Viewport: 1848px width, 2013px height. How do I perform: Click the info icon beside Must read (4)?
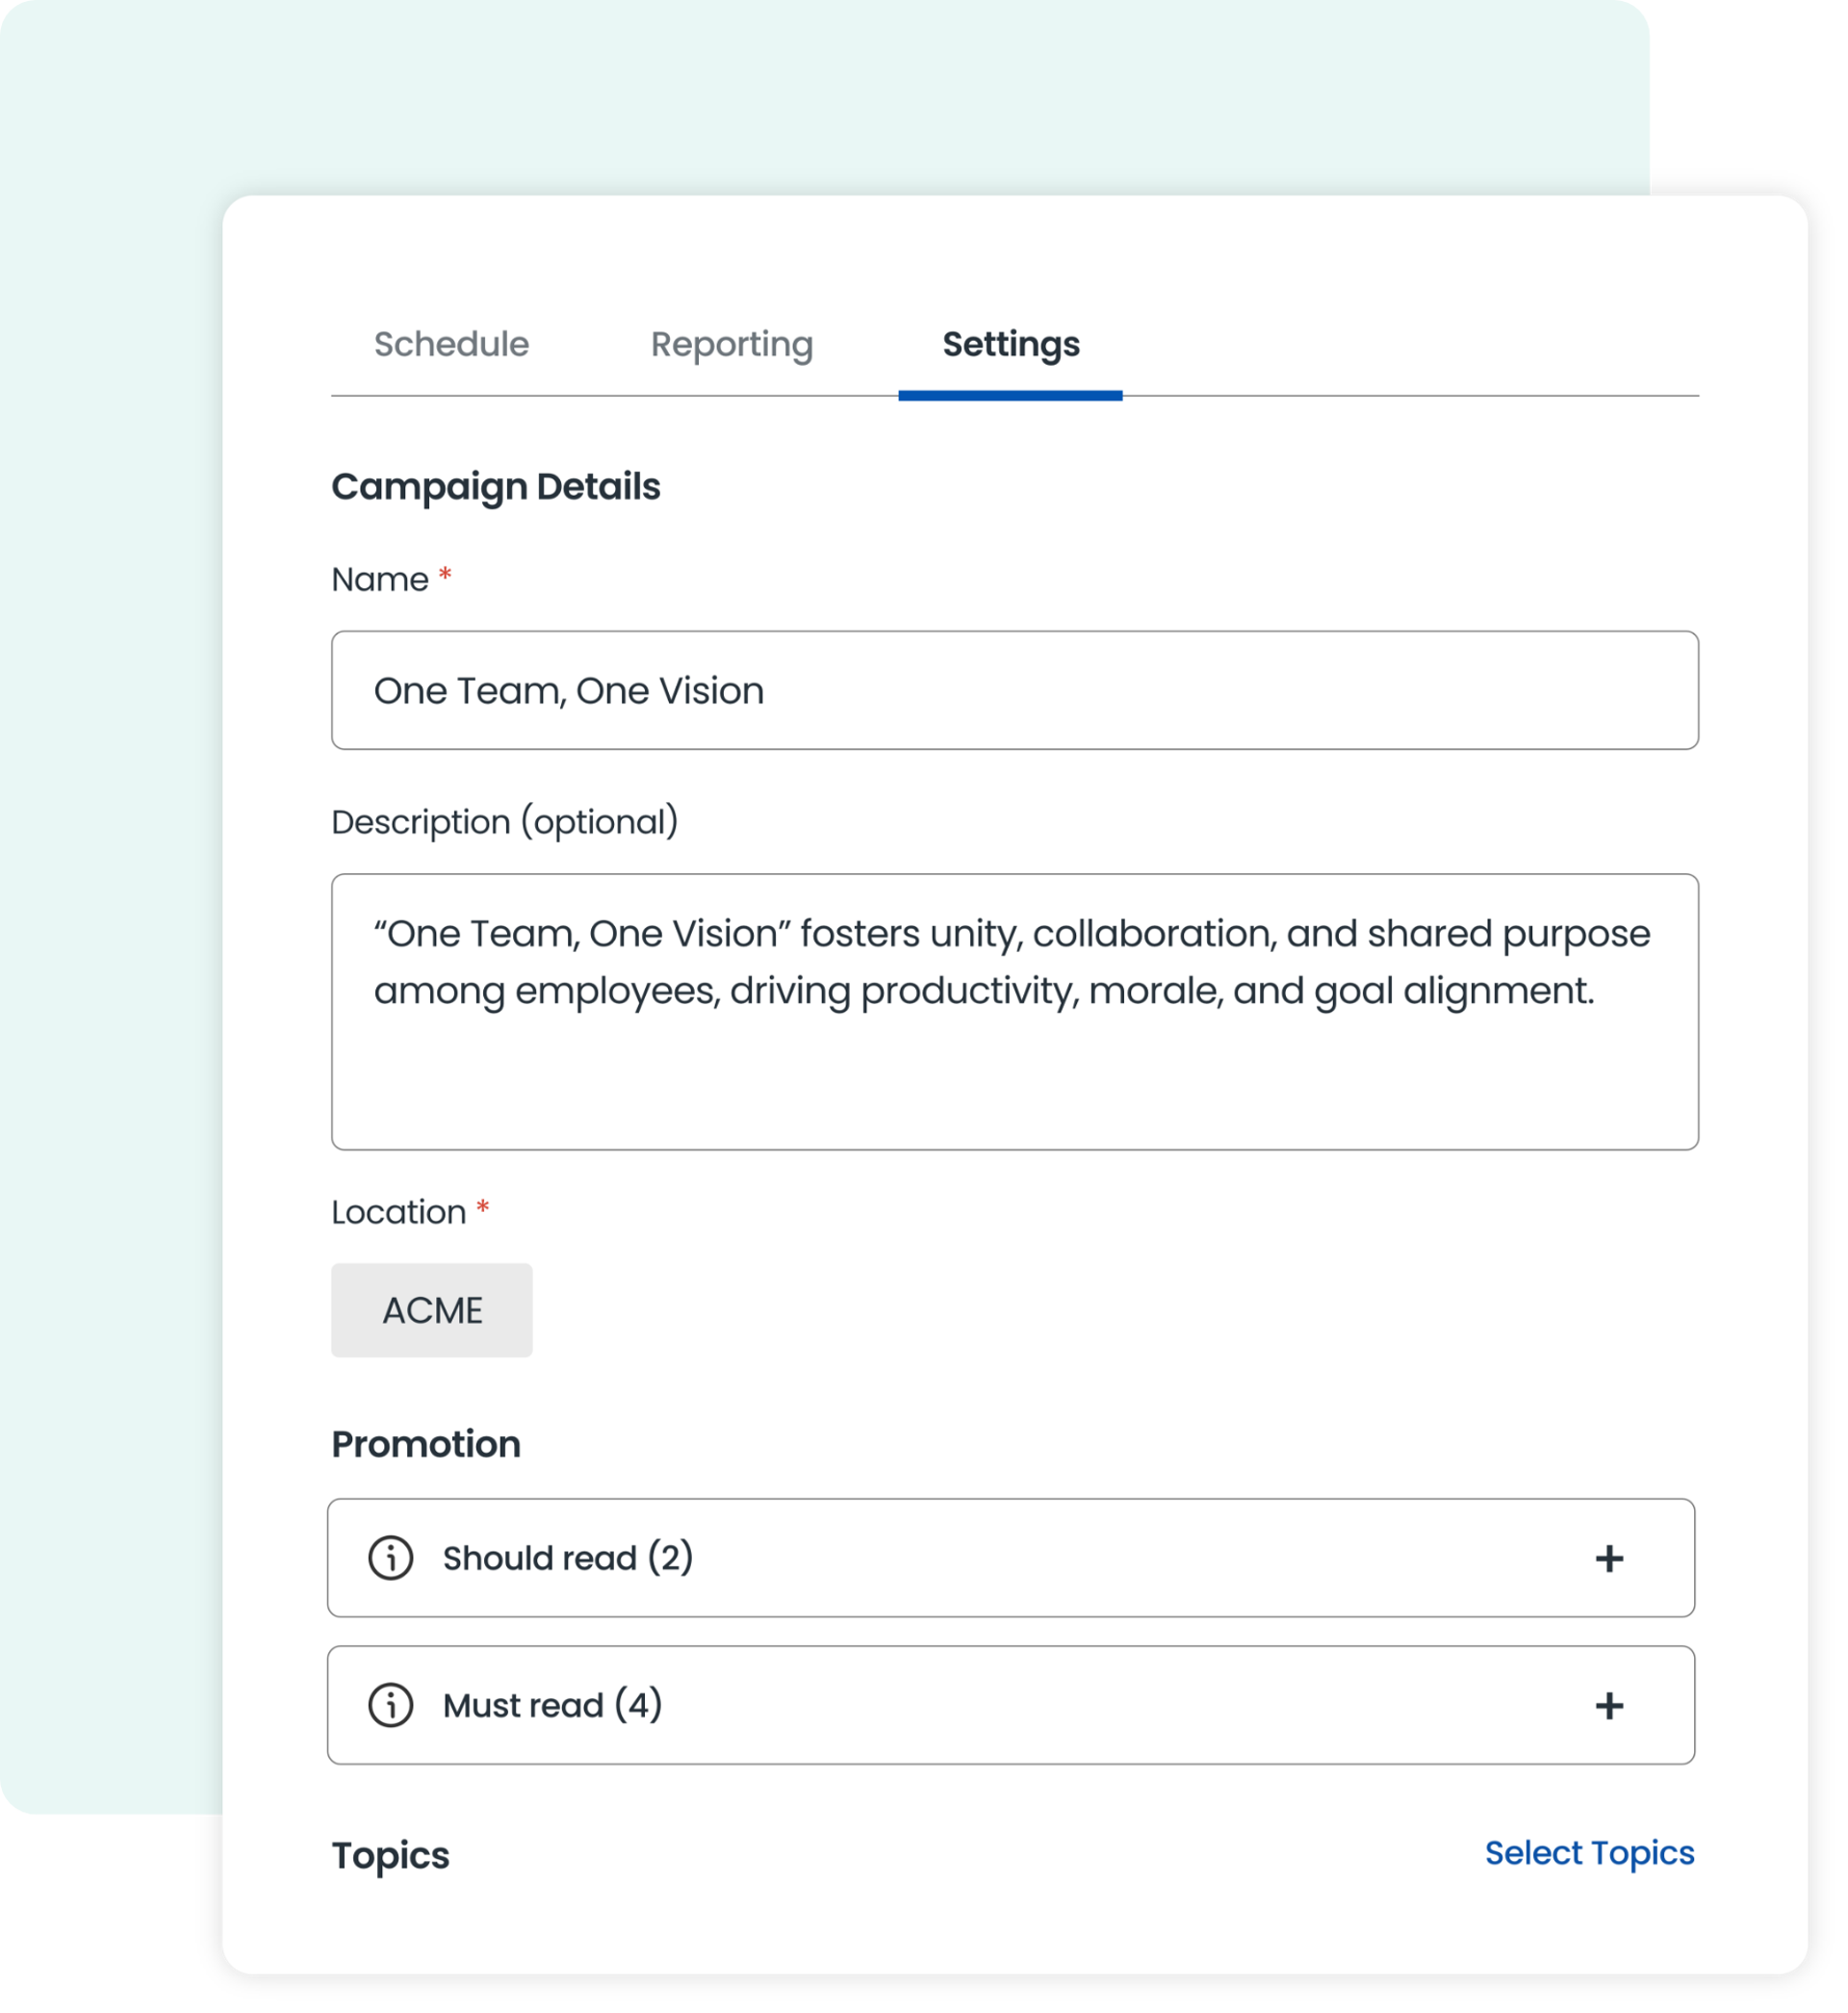tap(393, 1705)
